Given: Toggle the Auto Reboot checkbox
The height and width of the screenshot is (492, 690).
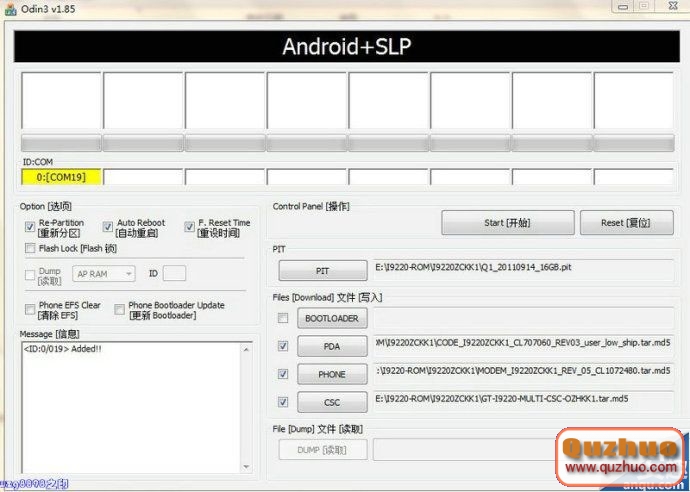Looking at the screenshot, I should 107,227.
